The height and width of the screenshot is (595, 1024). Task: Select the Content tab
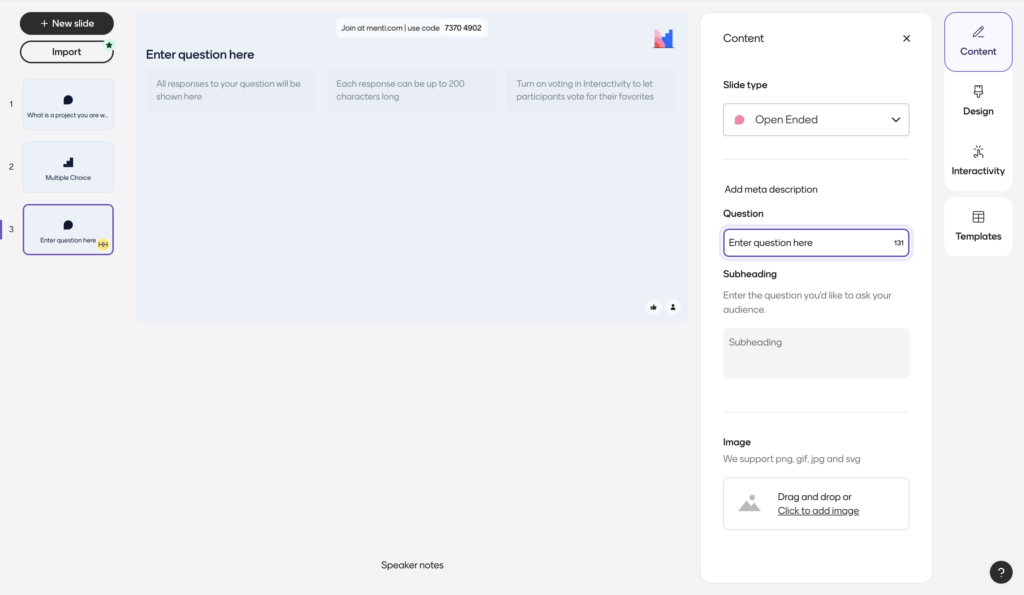[x=978, y=41]
